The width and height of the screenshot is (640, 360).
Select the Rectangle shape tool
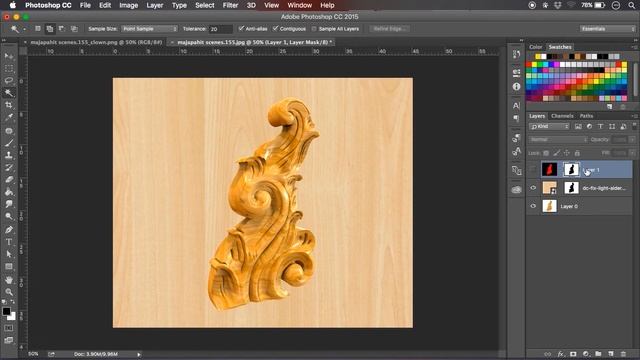point(9,267)
